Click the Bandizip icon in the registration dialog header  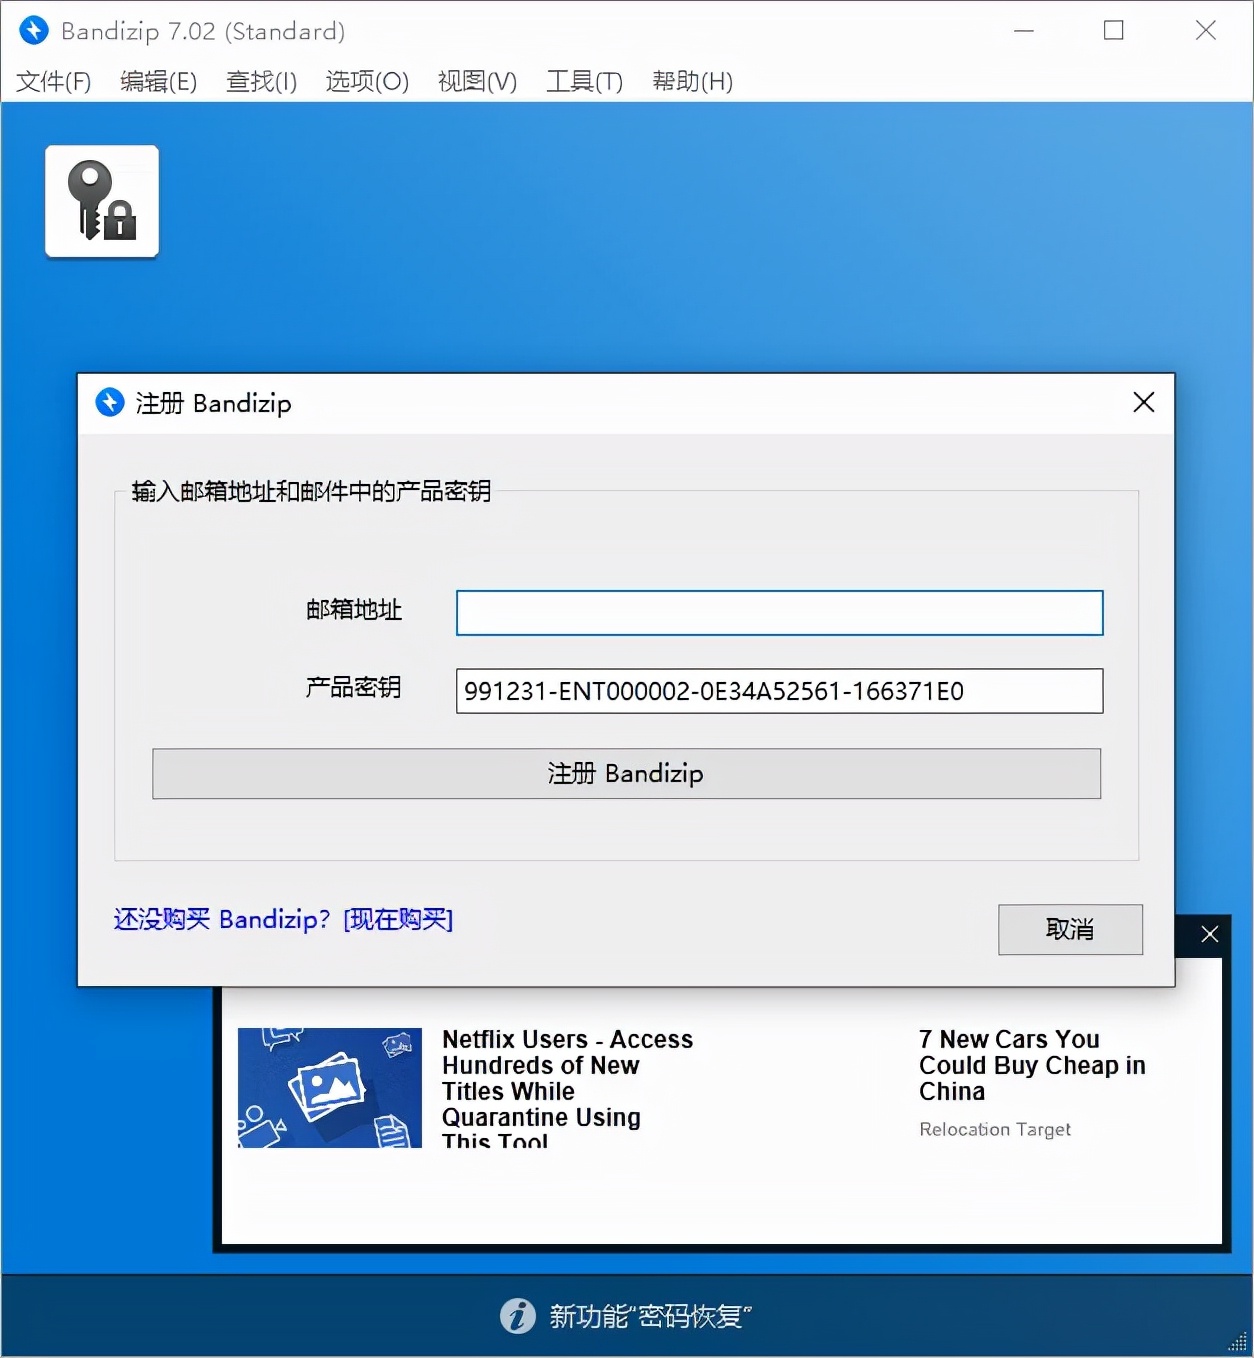tap(109, 403)
